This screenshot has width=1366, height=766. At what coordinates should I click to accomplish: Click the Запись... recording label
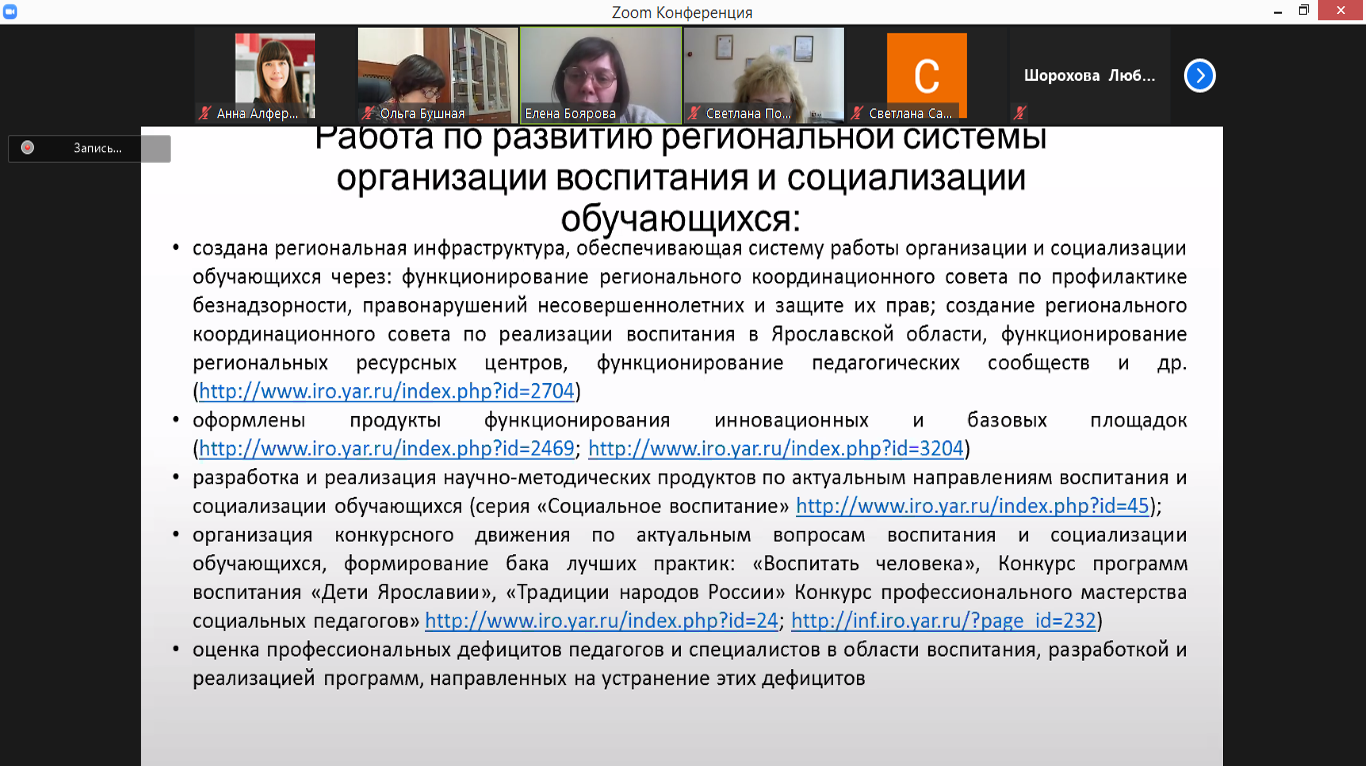click(x=97, y=148)
